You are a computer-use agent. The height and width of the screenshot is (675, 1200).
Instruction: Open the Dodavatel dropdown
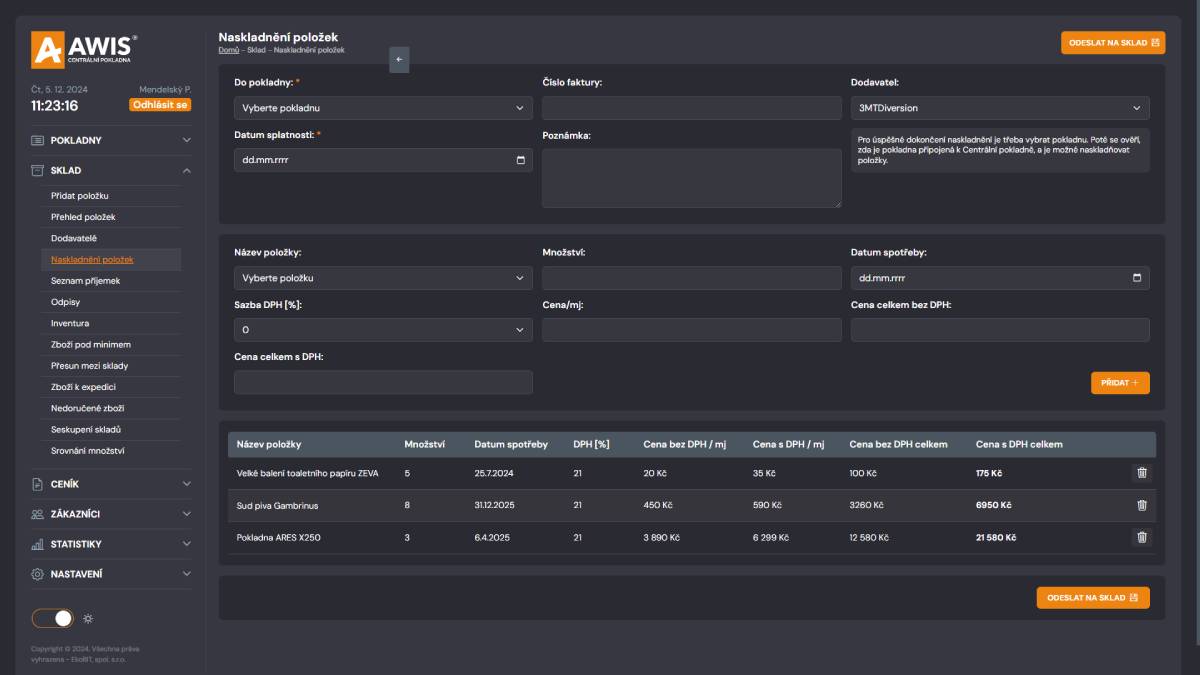(999, 108)
